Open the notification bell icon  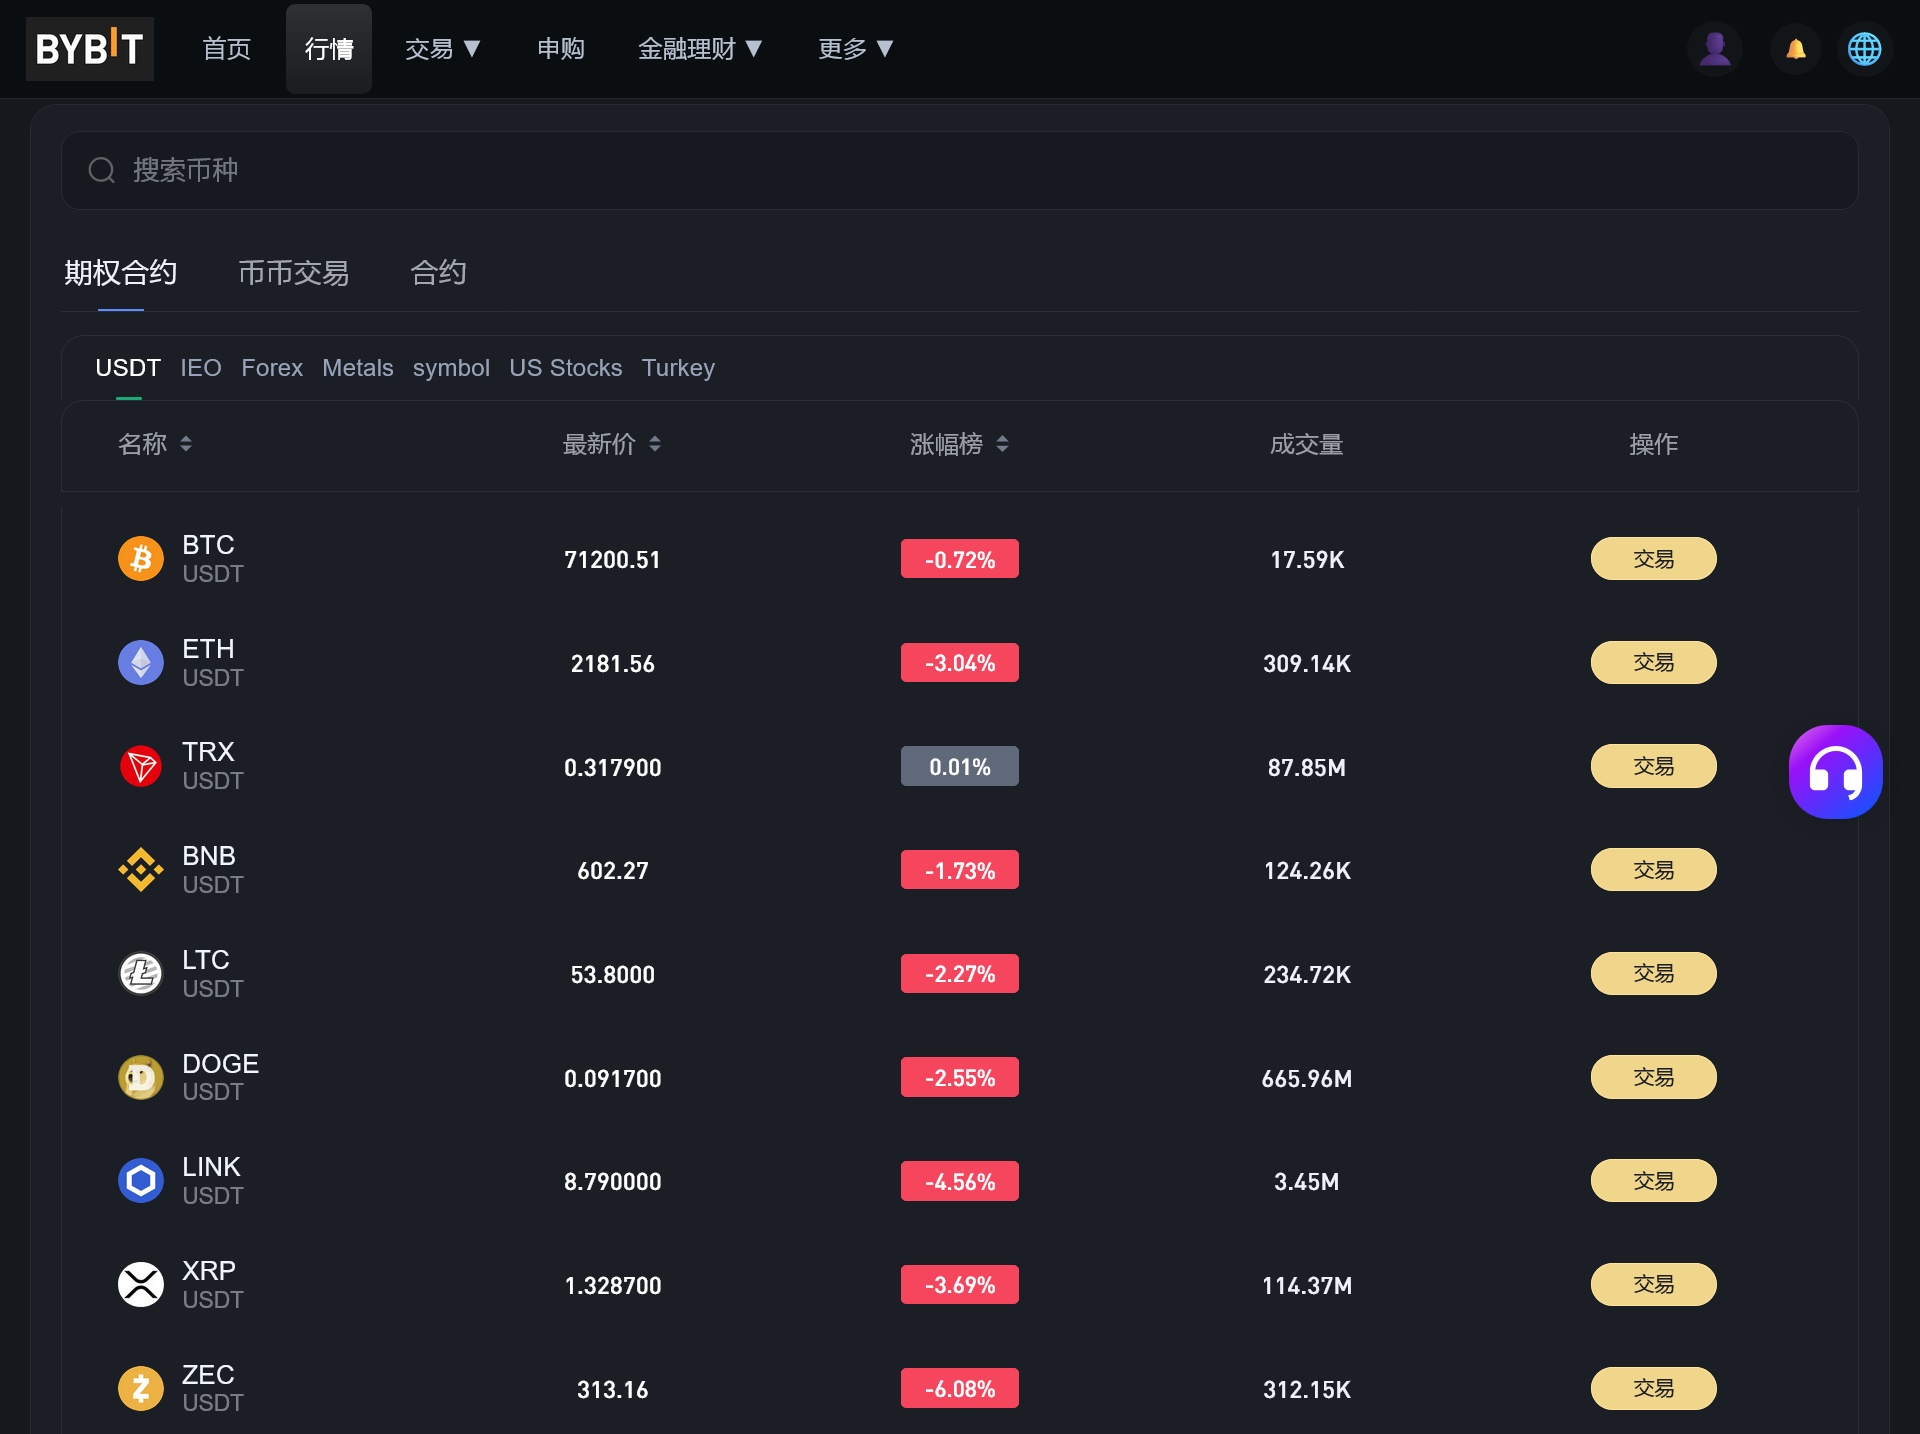[1796, 49]
